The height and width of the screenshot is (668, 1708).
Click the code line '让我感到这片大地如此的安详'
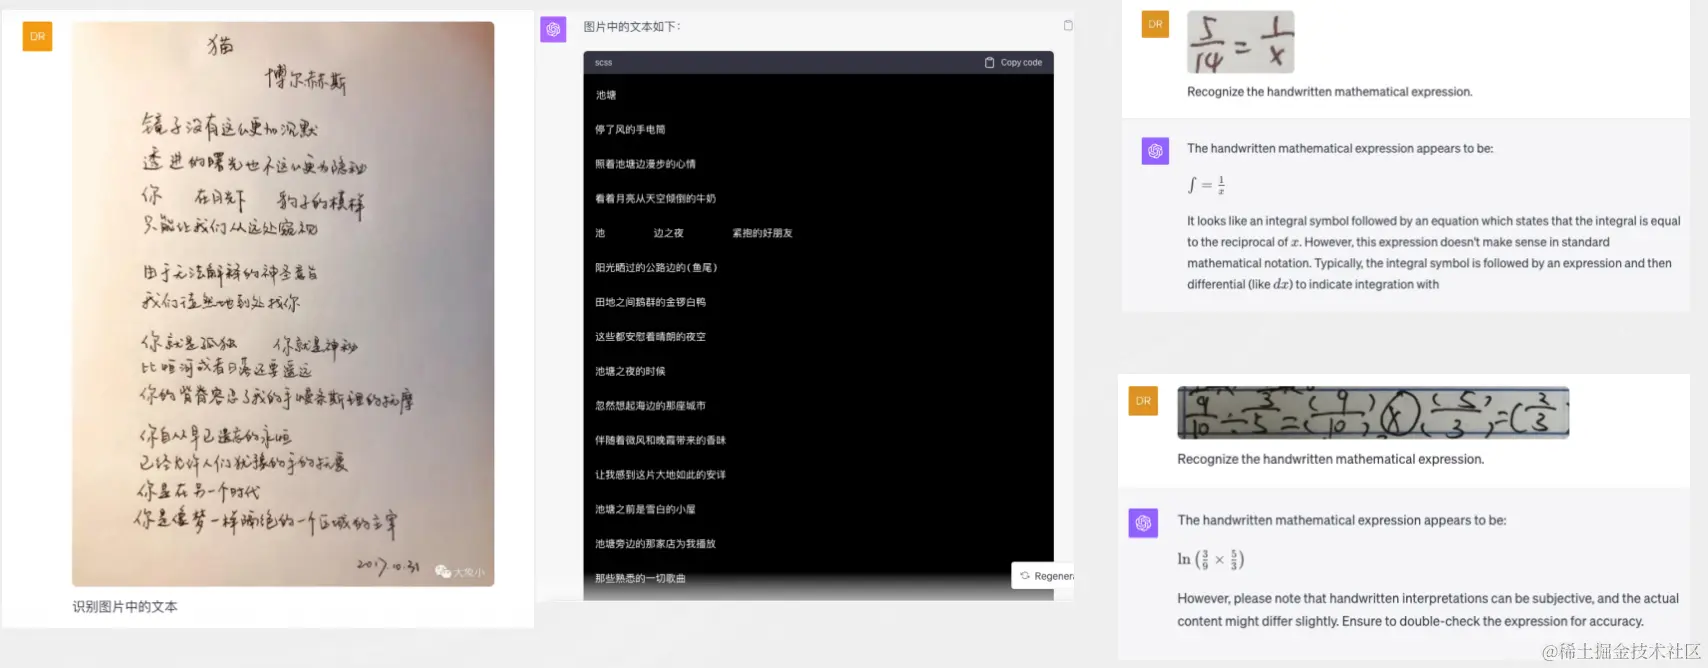(660, 475)
